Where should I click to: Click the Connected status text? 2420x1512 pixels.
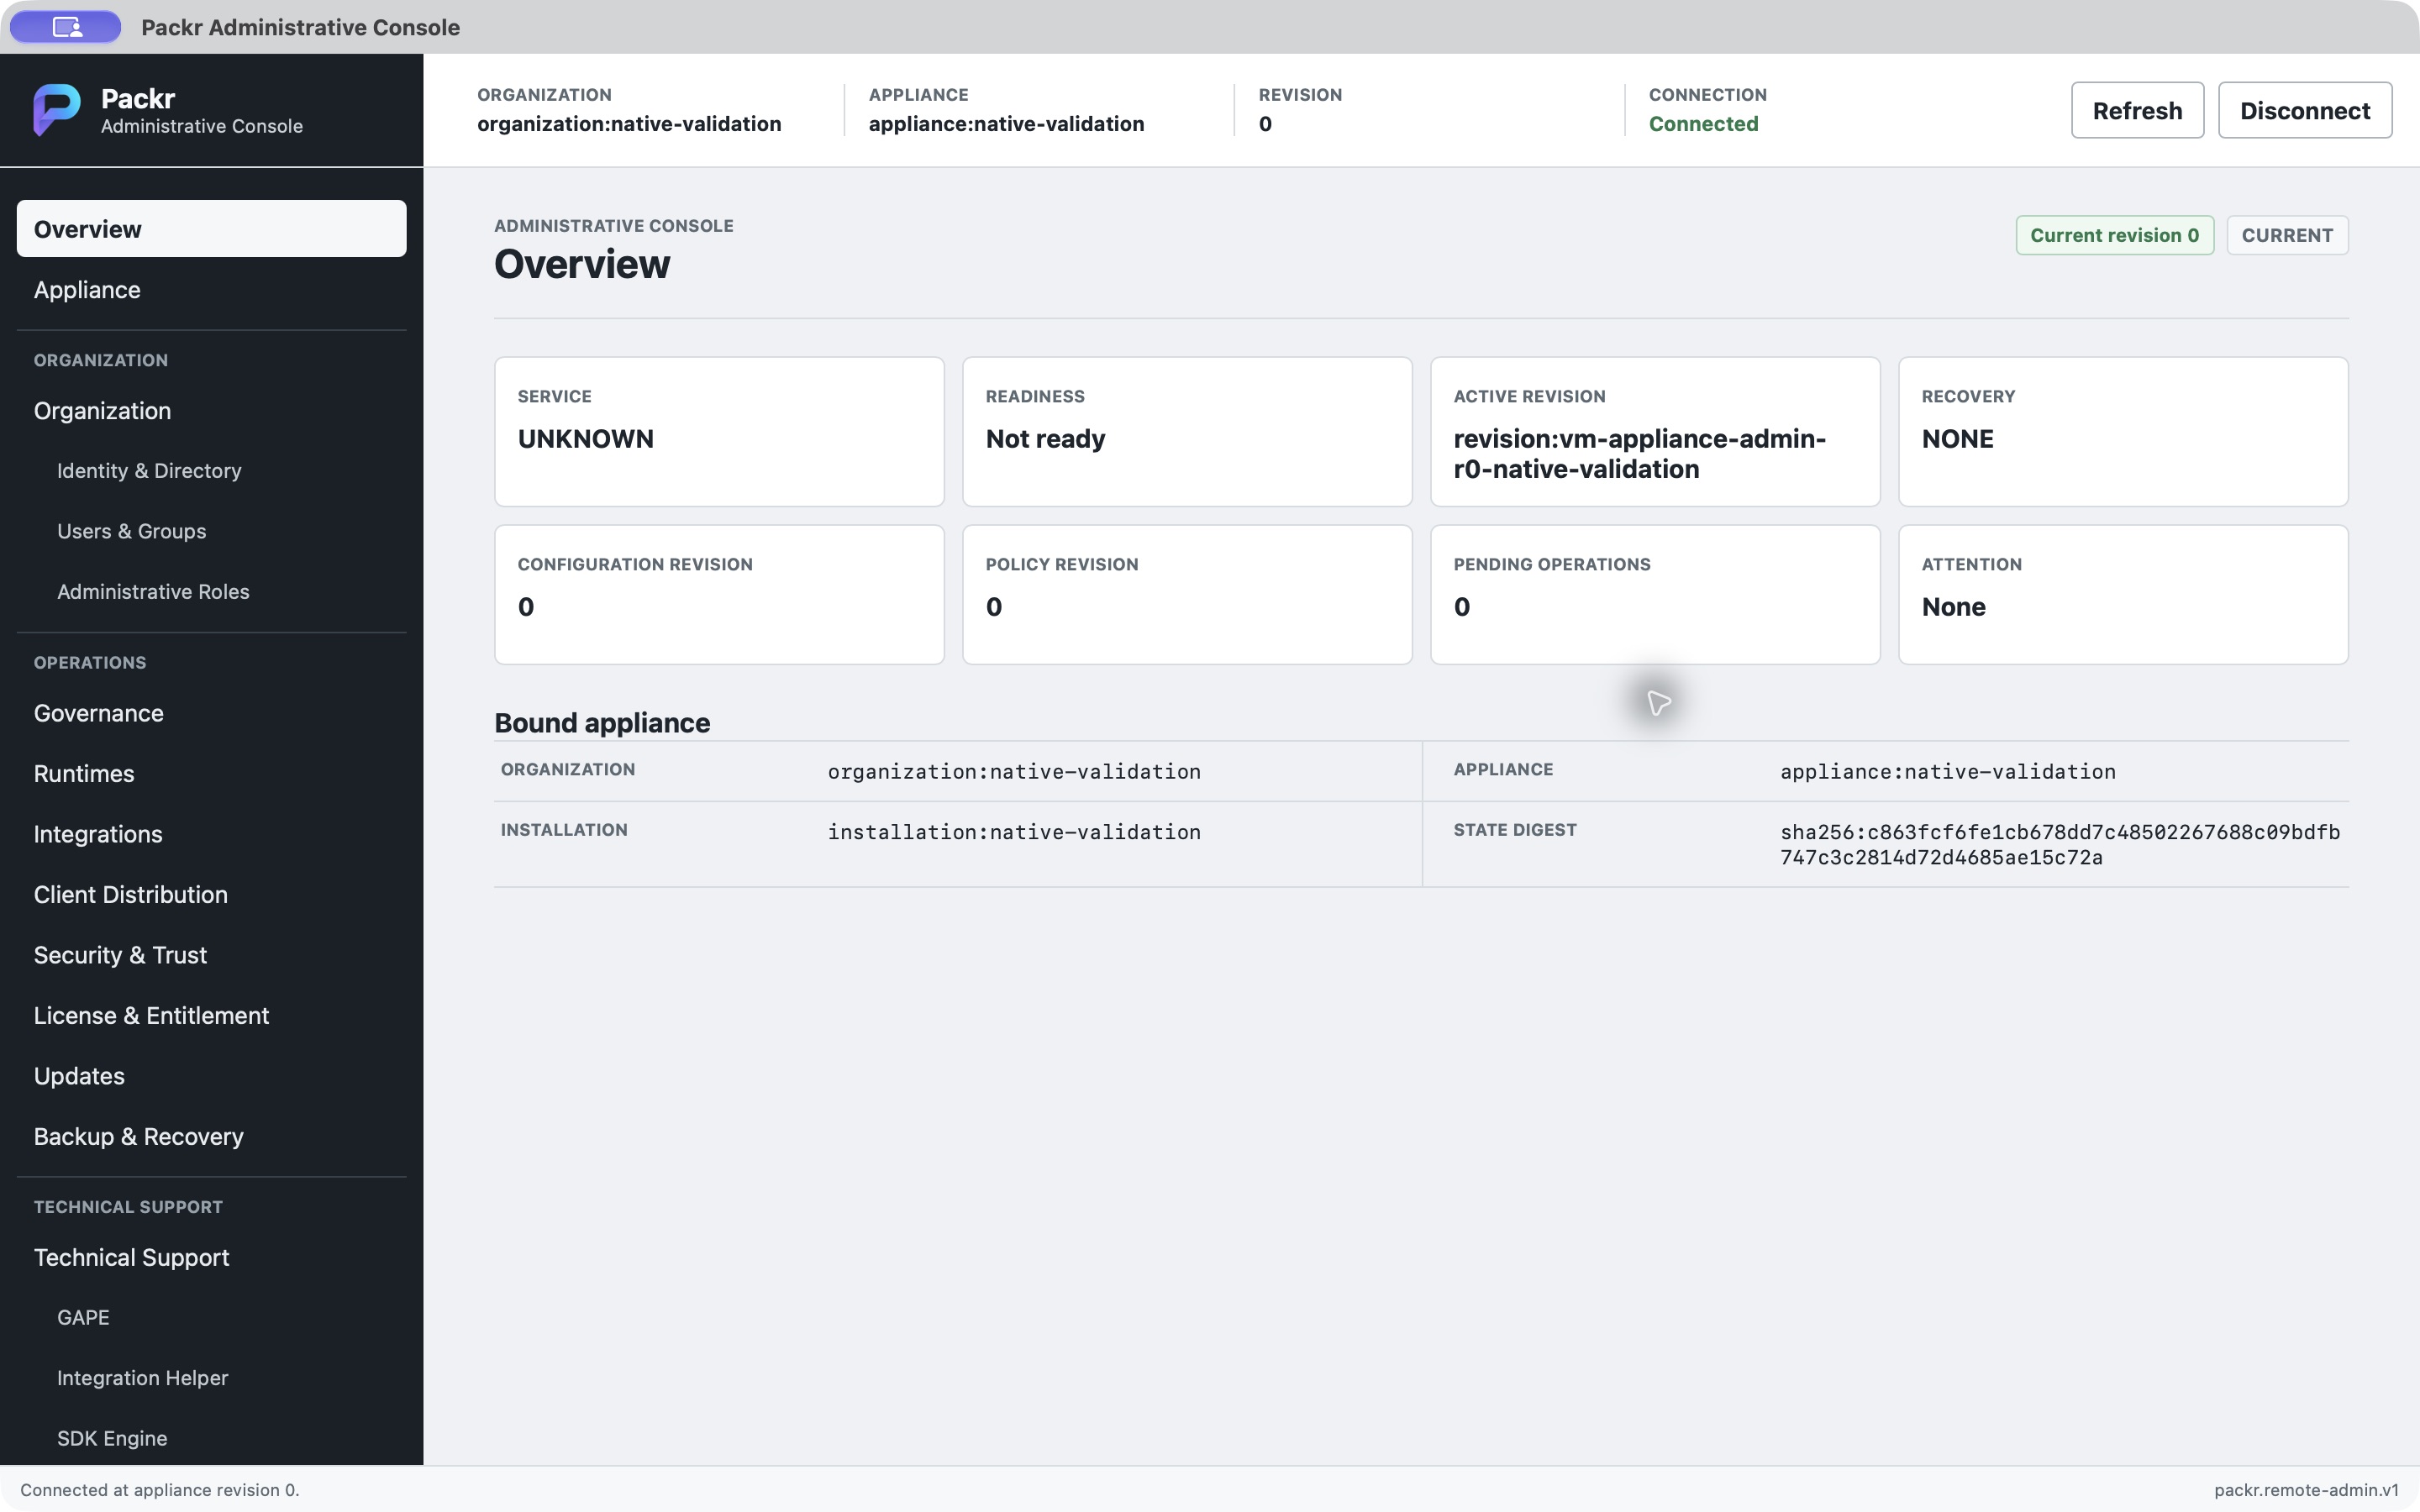pos(1703,124)
